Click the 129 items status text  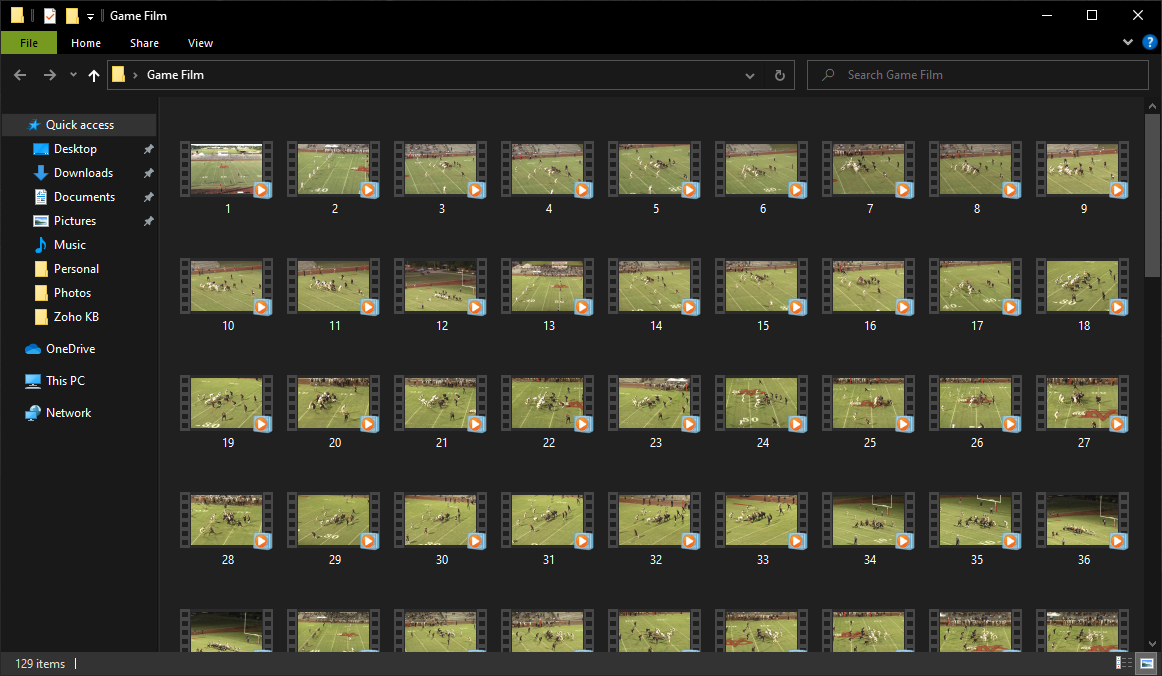pos(40,663)
